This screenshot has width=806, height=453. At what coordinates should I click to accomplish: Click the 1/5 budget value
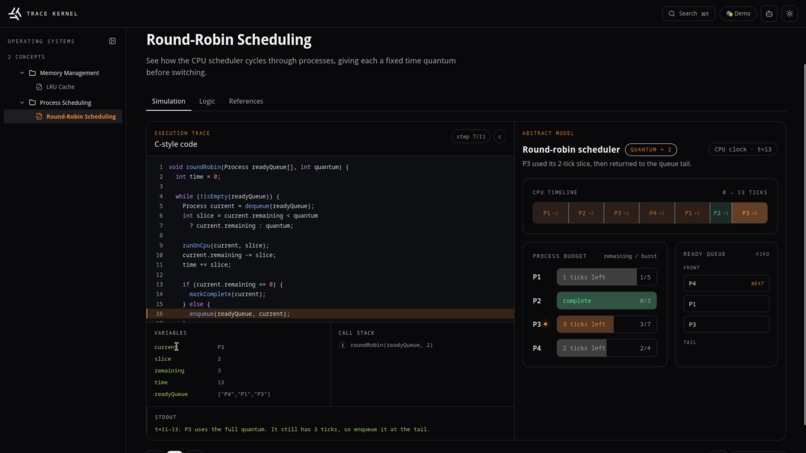click(645, 277)
